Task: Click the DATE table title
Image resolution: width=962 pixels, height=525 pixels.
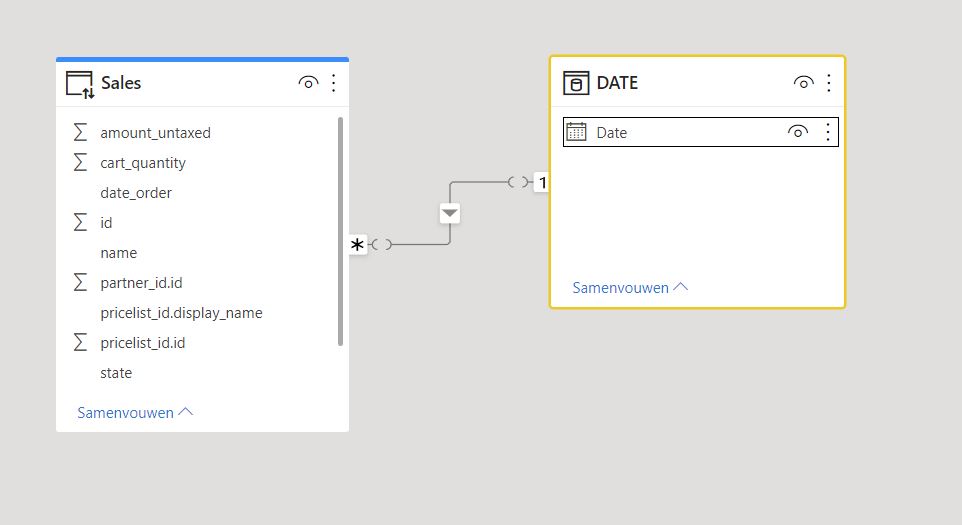Action: coord(617,83)
